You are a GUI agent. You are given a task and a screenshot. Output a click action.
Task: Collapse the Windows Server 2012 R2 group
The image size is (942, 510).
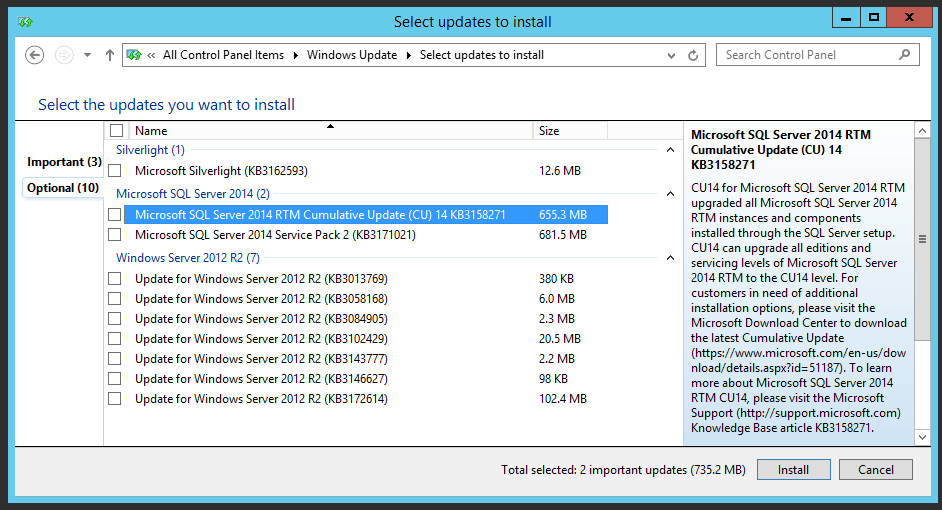[x=670, y=258]
